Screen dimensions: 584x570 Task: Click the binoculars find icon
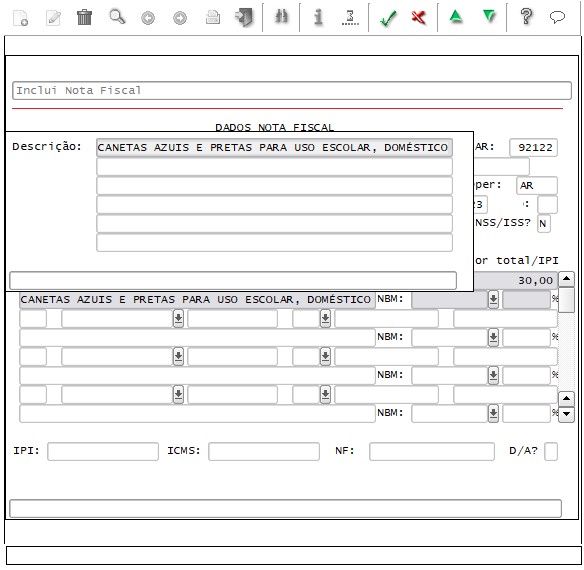(x=282, y=17)
